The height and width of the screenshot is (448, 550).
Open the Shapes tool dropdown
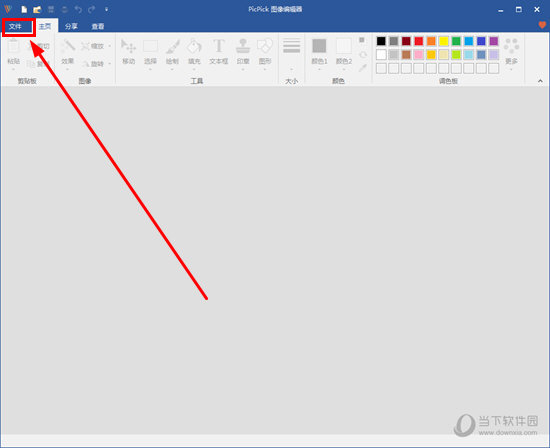pyautogui.click(x=265, y=53)
